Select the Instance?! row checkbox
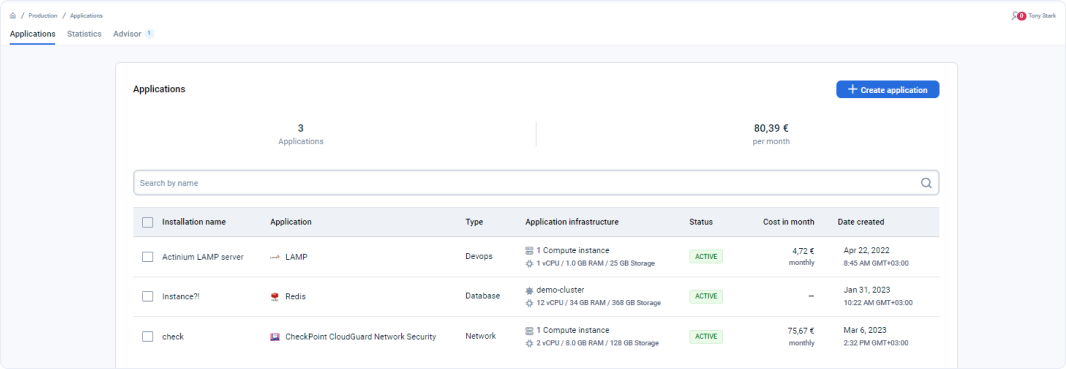This screenshot has height=369, width=1066. click(x=148, y=296)
